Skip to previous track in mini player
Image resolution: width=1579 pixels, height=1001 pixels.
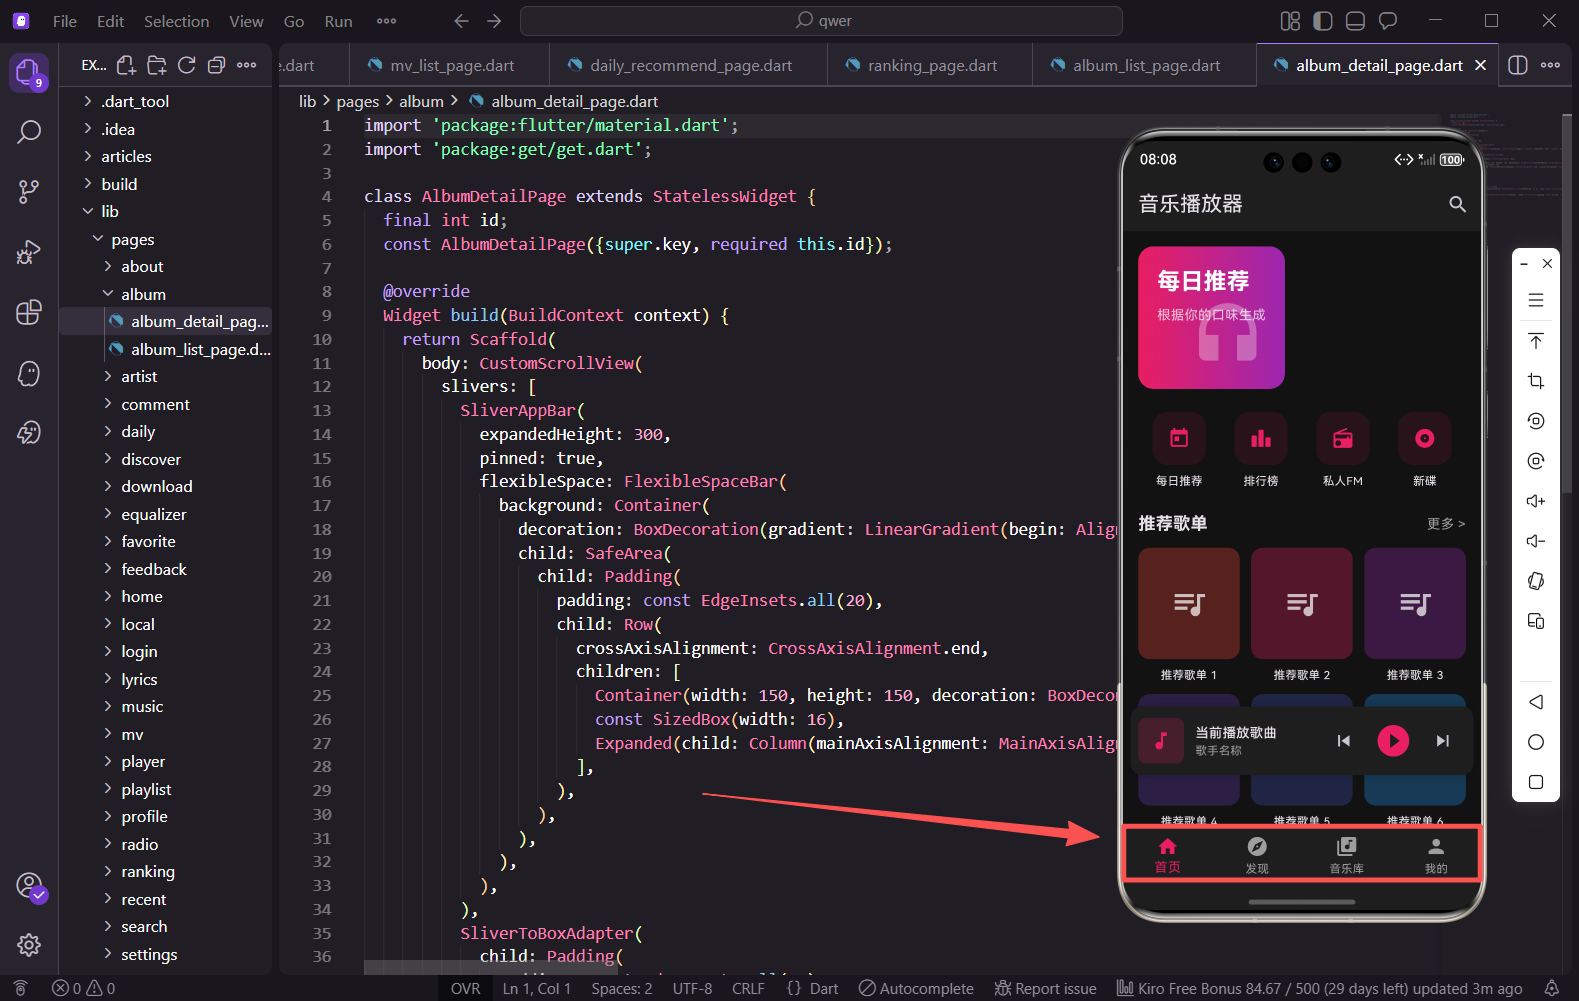click(x=1344, y=741)
